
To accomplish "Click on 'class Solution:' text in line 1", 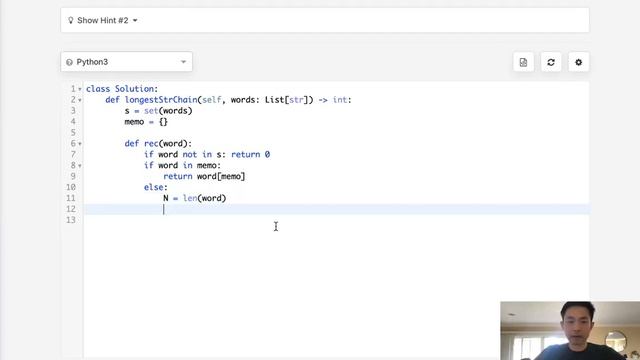I will [x=122, y=89].
